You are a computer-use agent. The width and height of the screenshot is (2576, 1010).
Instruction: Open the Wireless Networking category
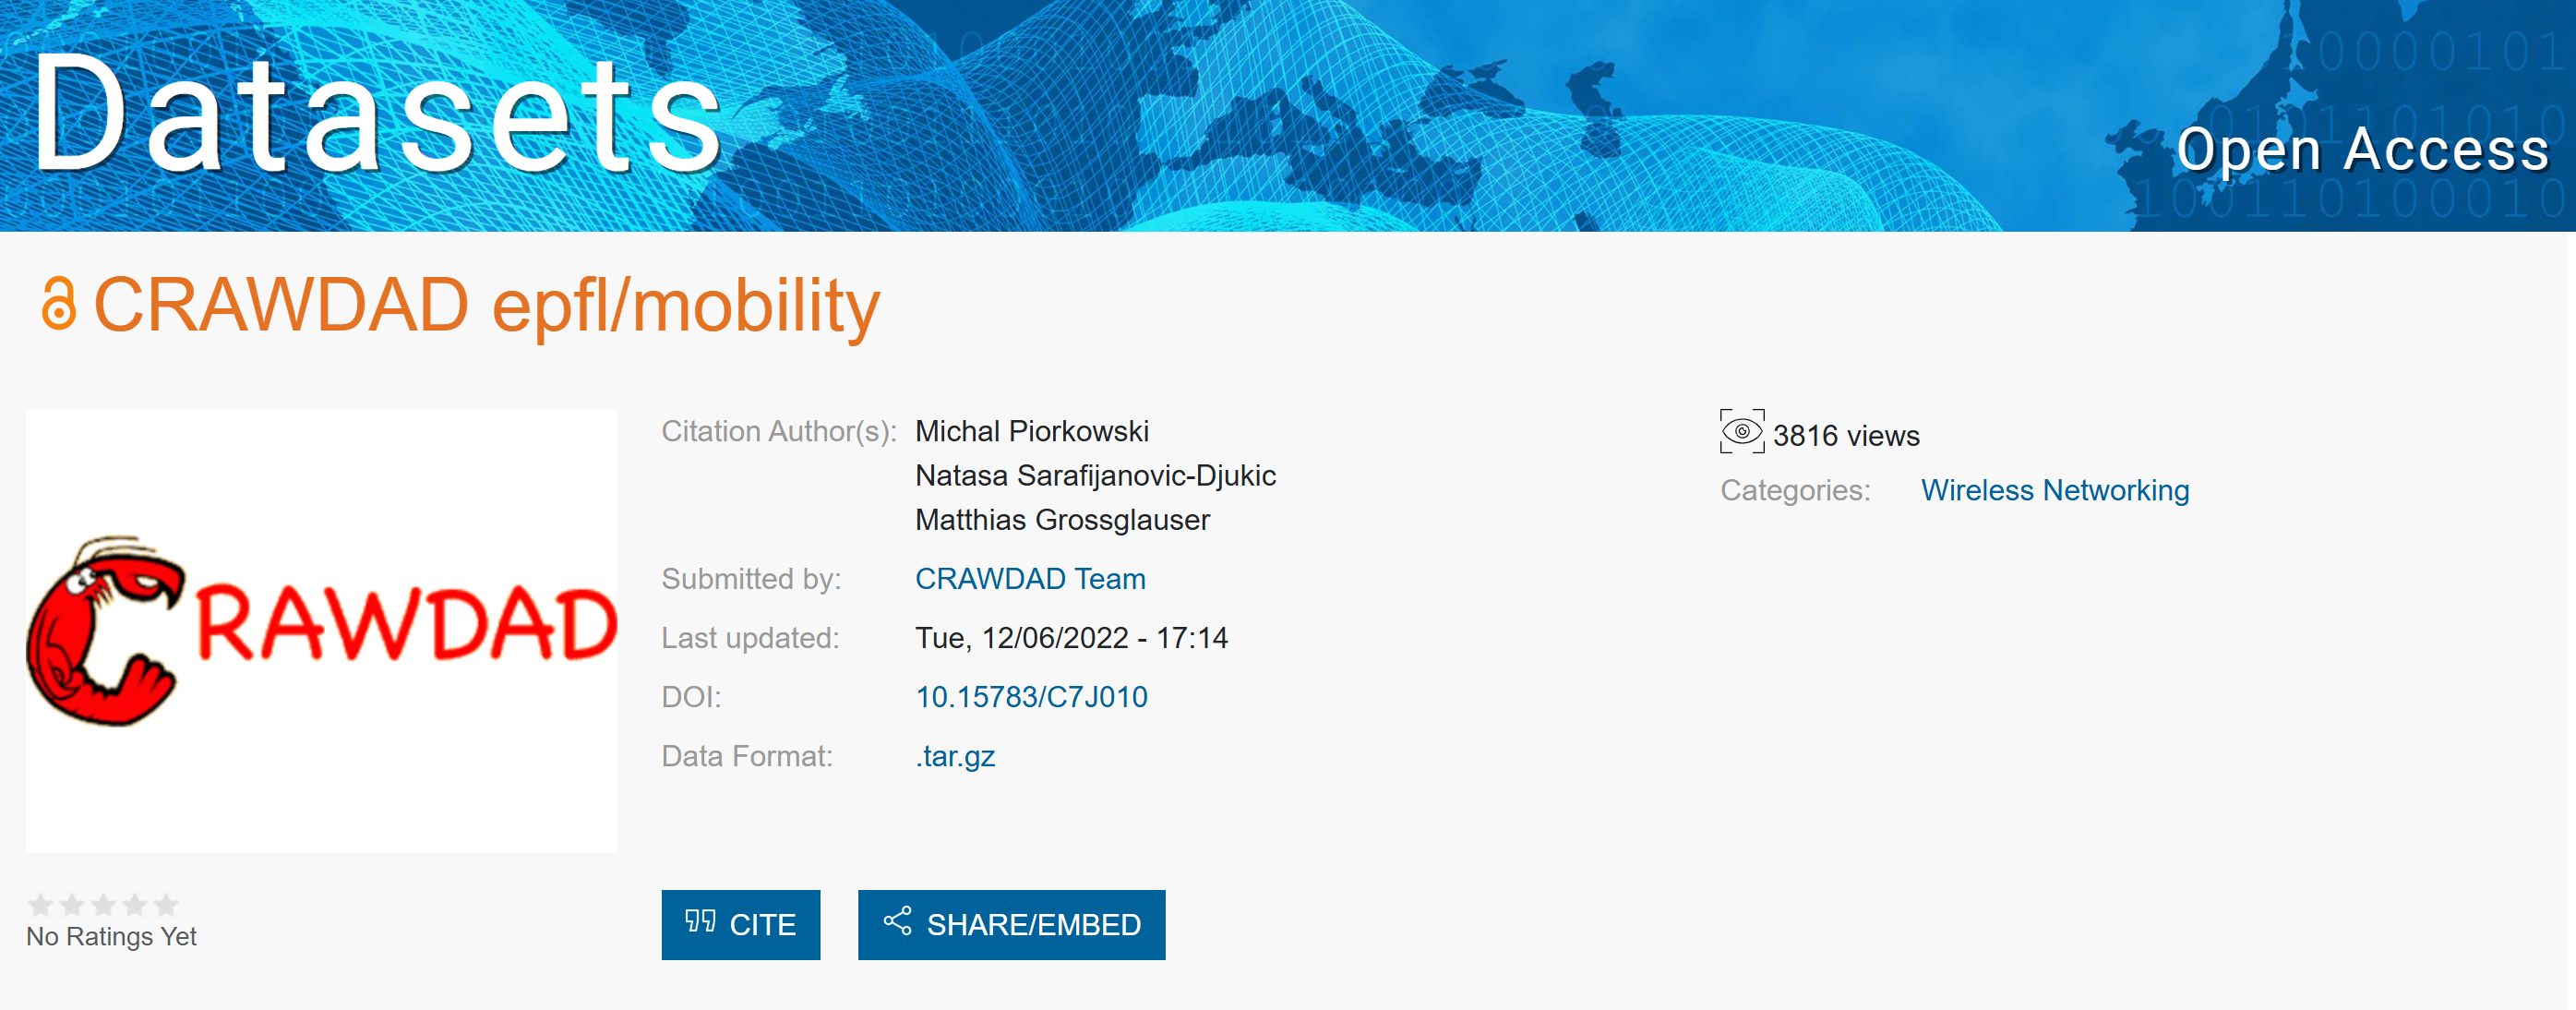tap(2054, 490)
